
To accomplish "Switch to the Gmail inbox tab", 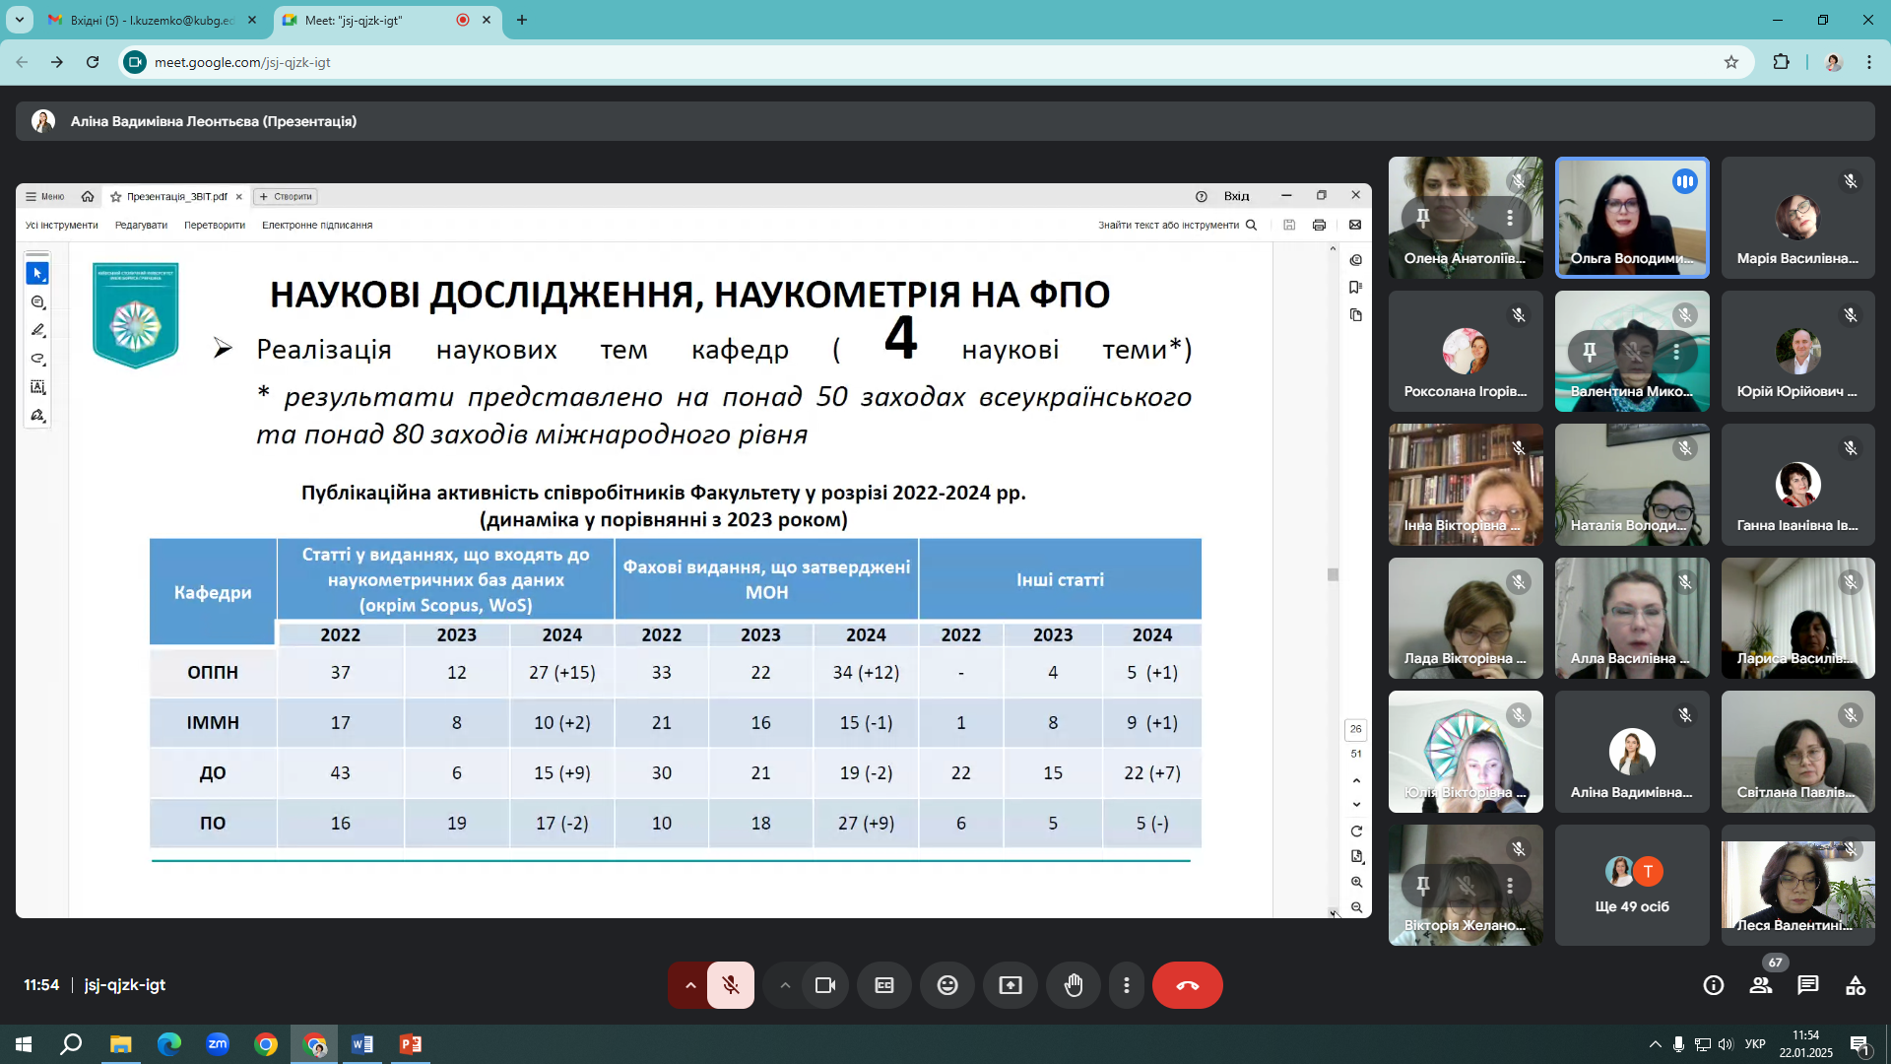I will pyautogui.click(x=152, y=20).
